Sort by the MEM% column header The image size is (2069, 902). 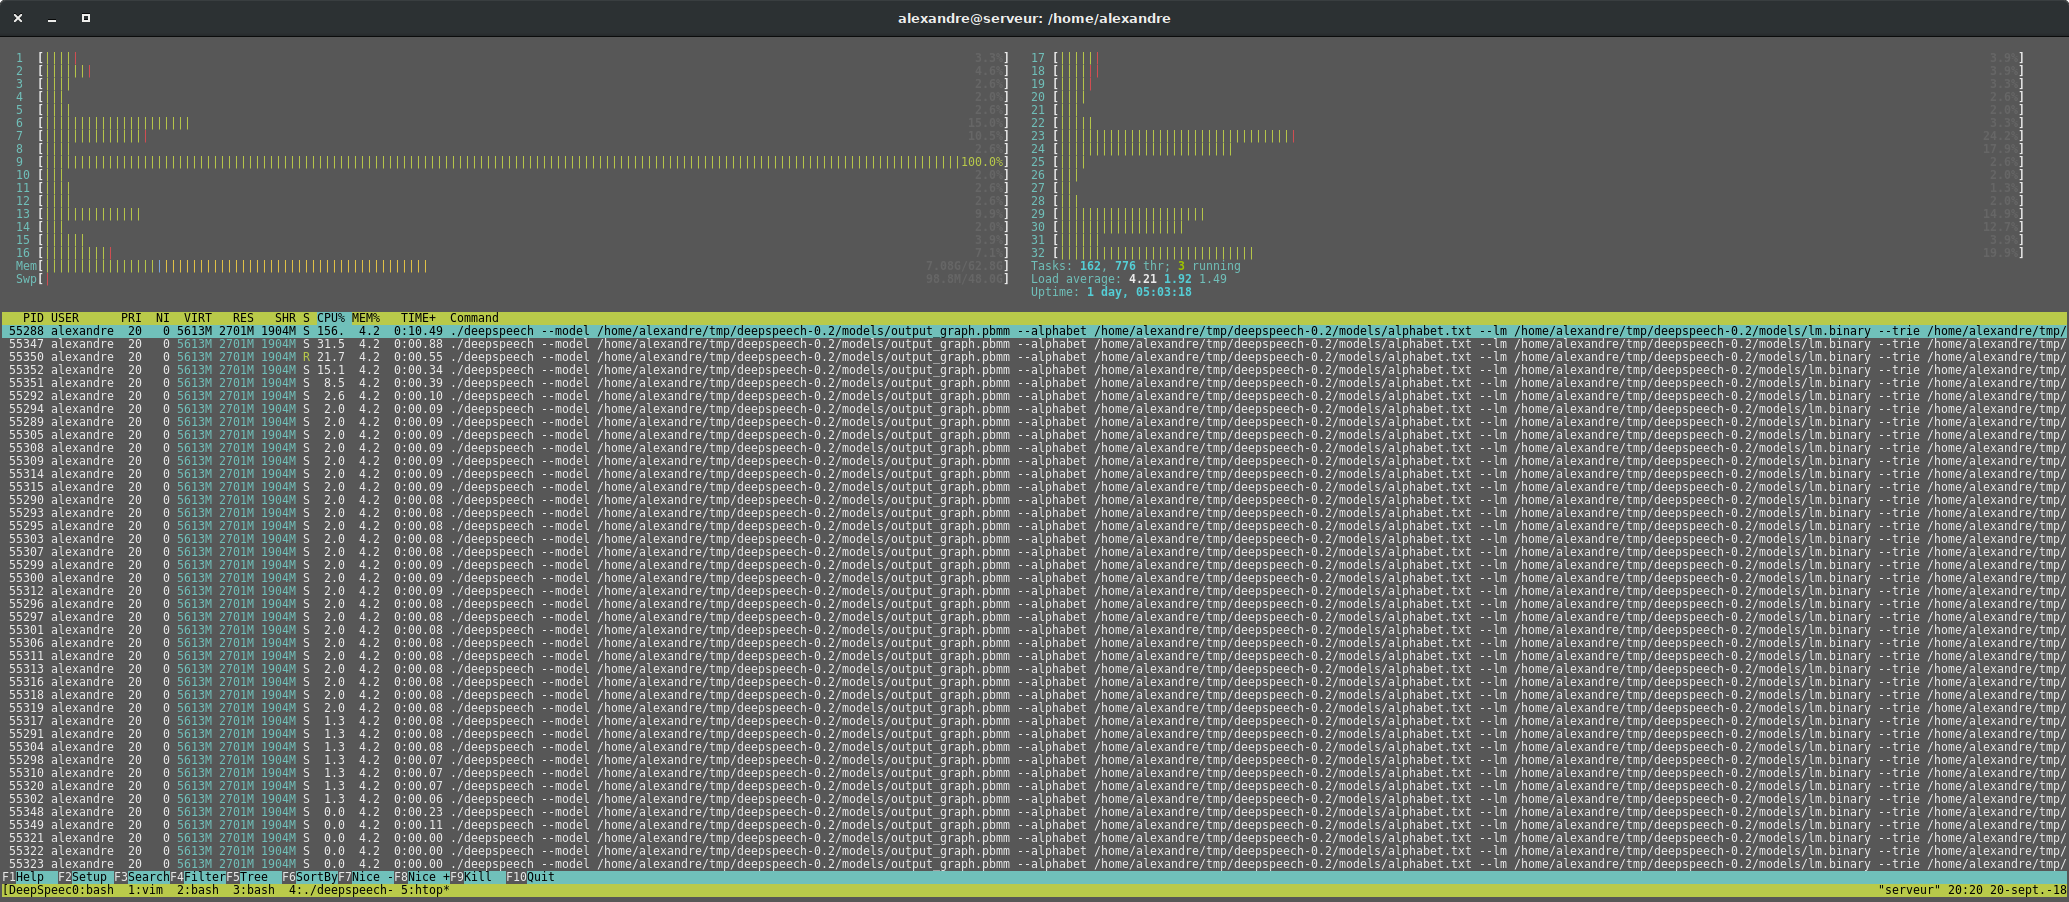pos(366,318)
